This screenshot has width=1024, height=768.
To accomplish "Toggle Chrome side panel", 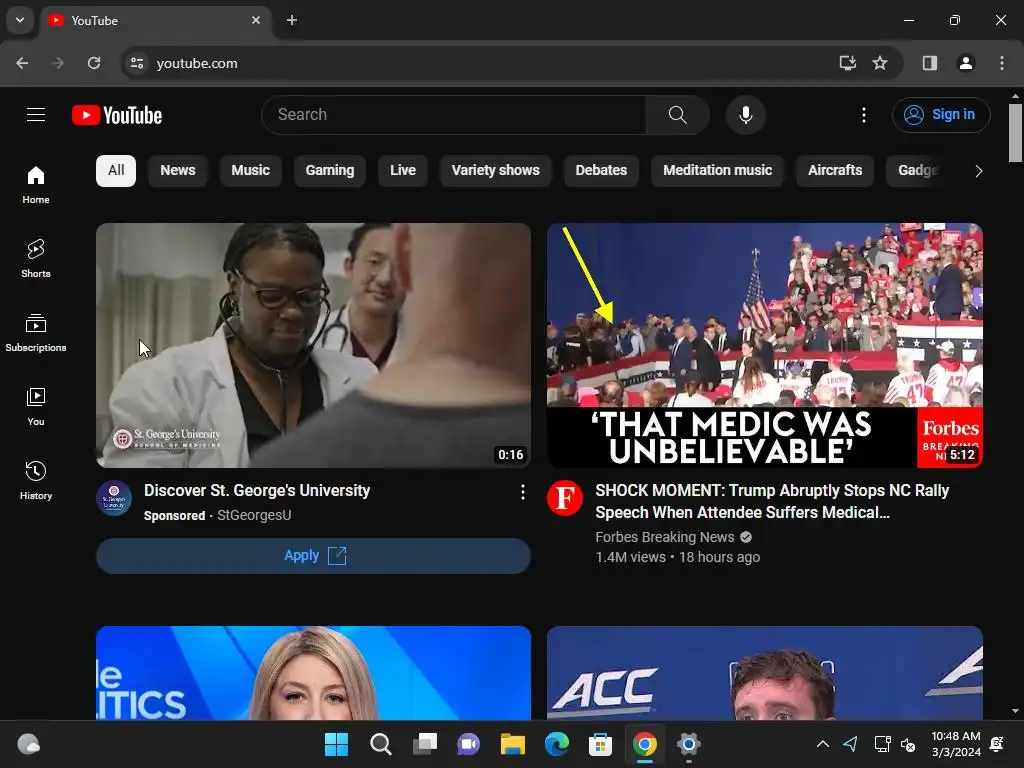I will [929, 63].
